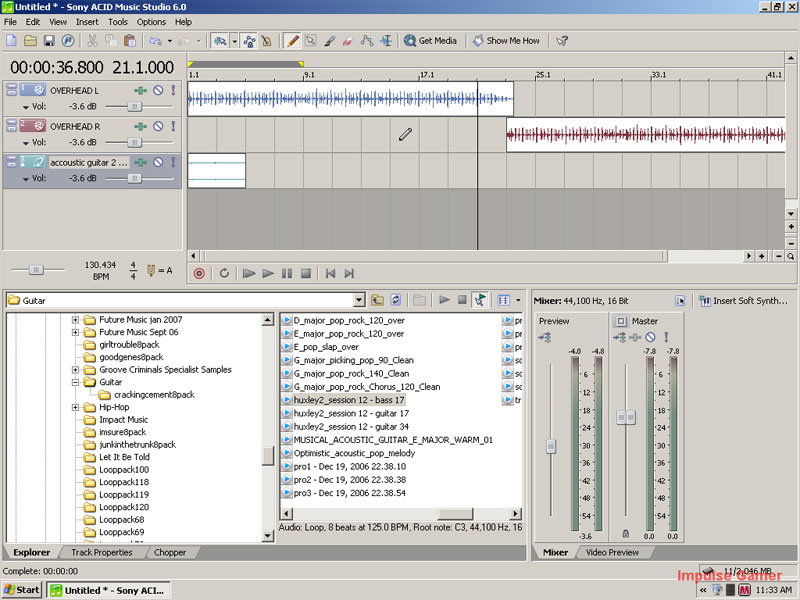Open the Options menu
The height and width of the screenshot is (600, 800).
[x=151, y=22]
